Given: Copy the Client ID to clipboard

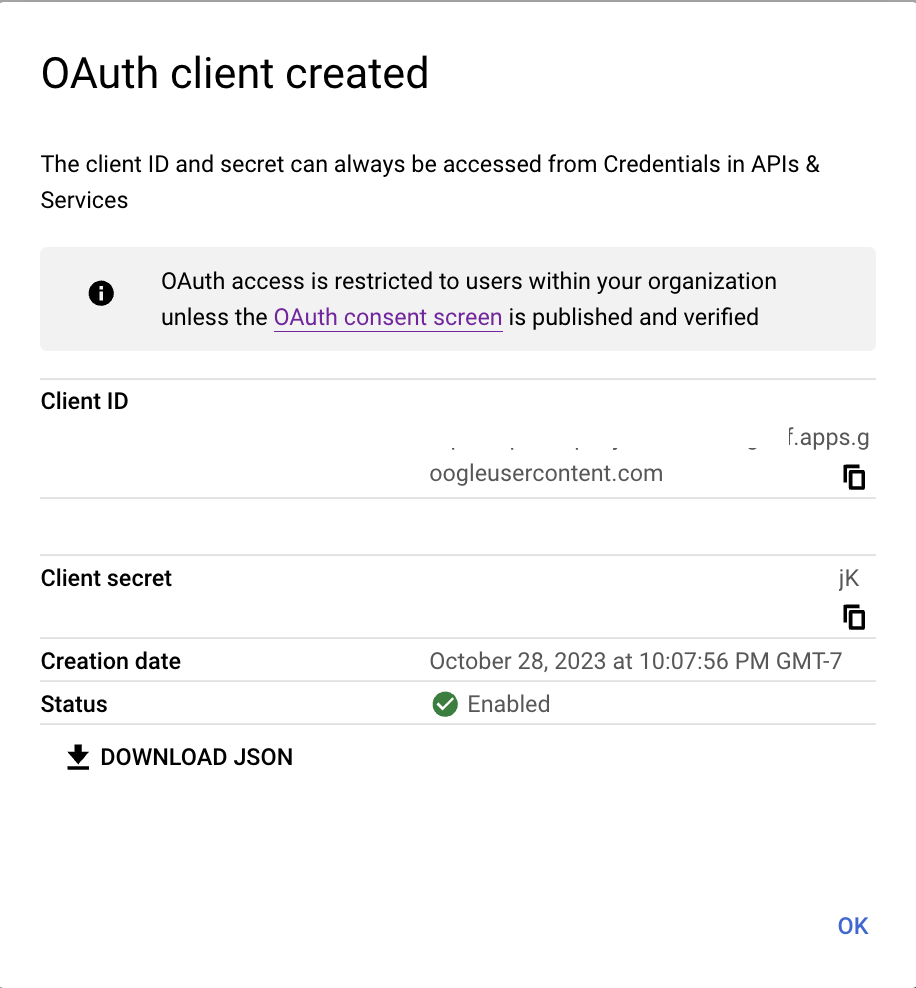Looking at the screenshot, I should click(x=854, y=477).
